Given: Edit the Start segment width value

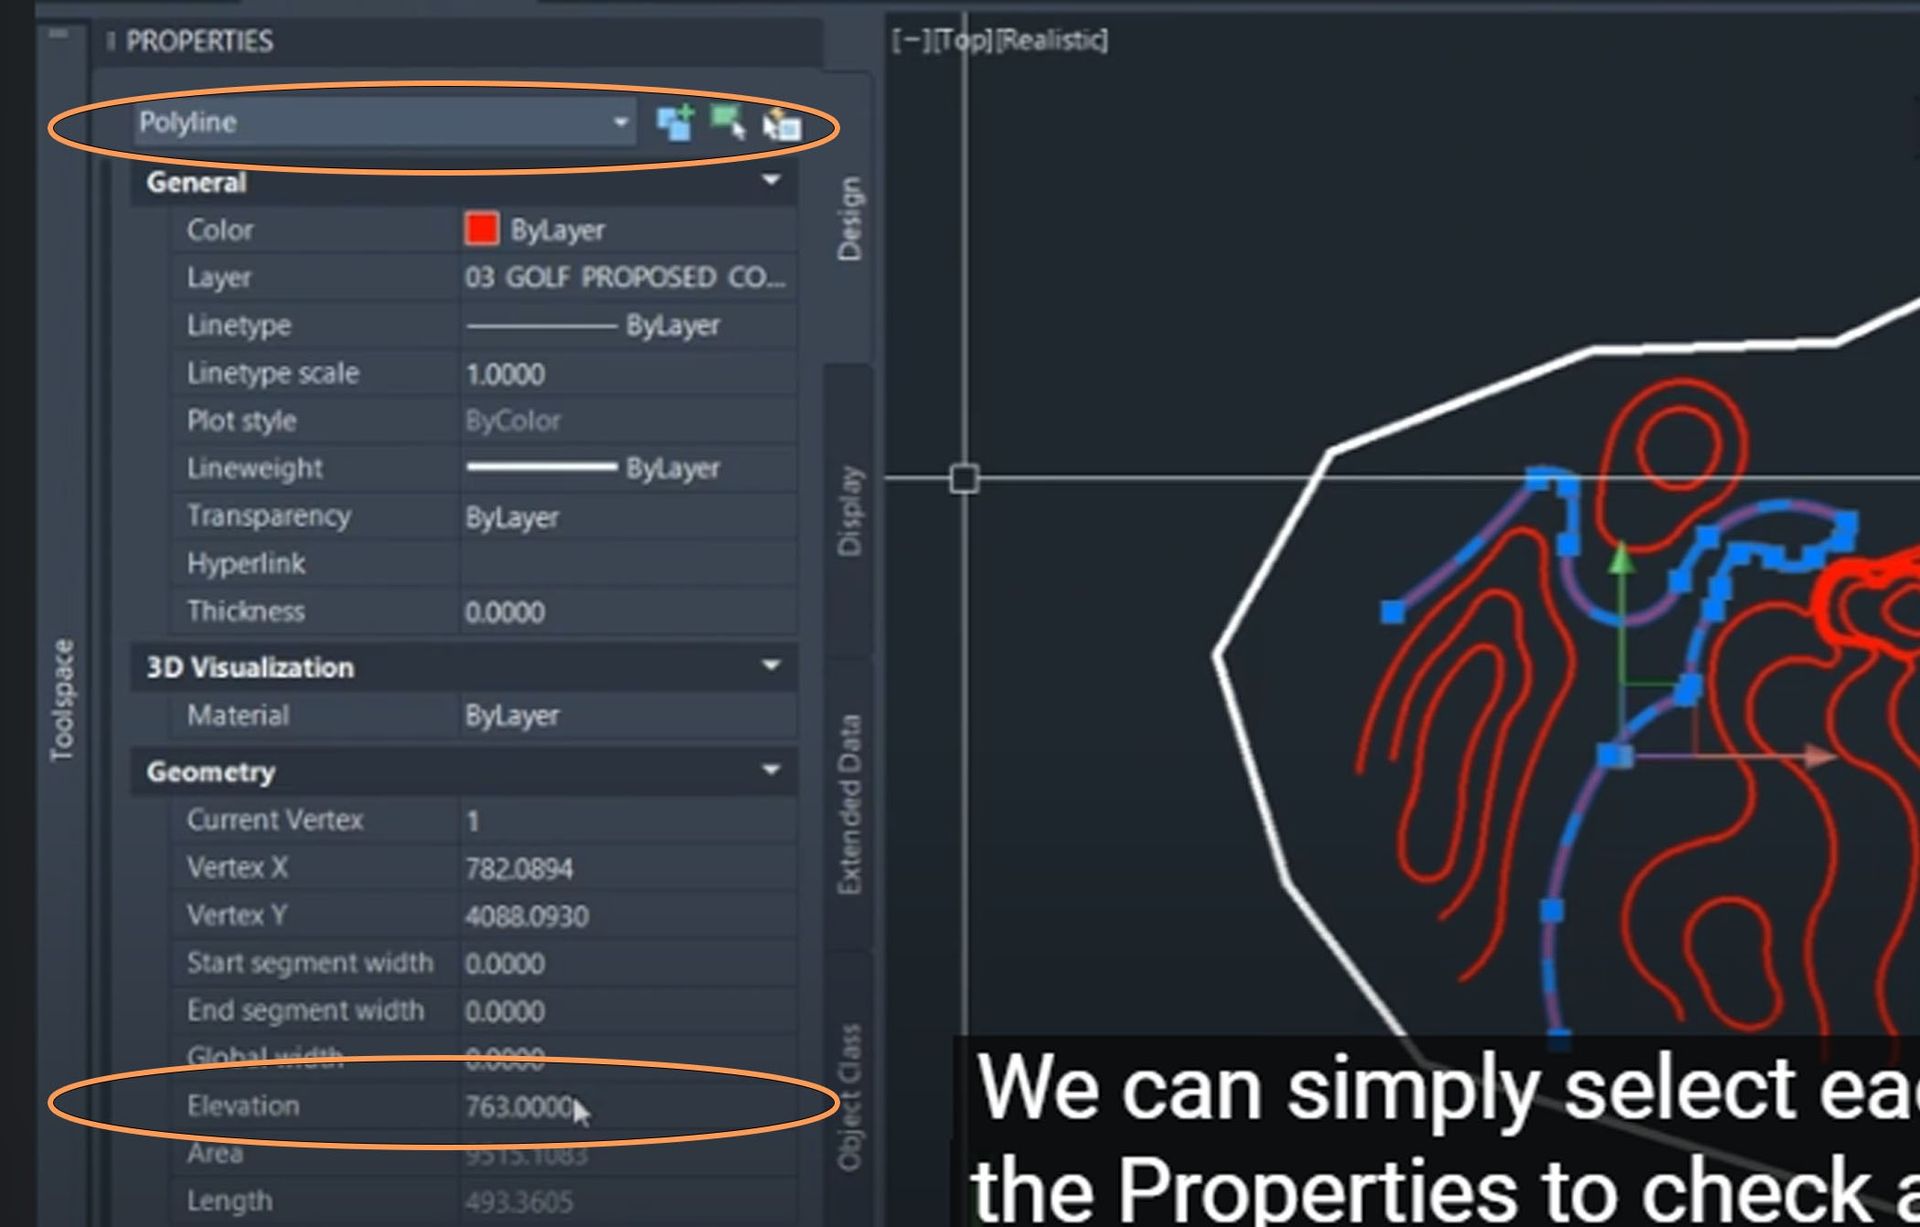Looking at the screenshot, I should [627, 963].
